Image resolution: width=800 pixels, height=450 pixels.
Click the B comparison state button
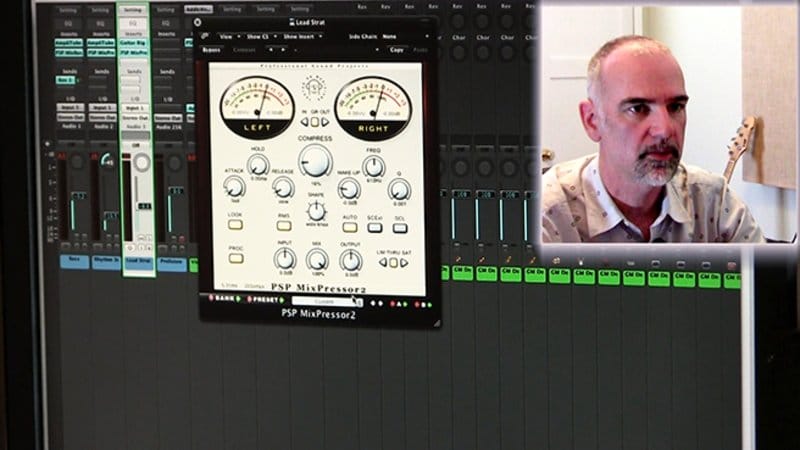click(x=423, y=305)
